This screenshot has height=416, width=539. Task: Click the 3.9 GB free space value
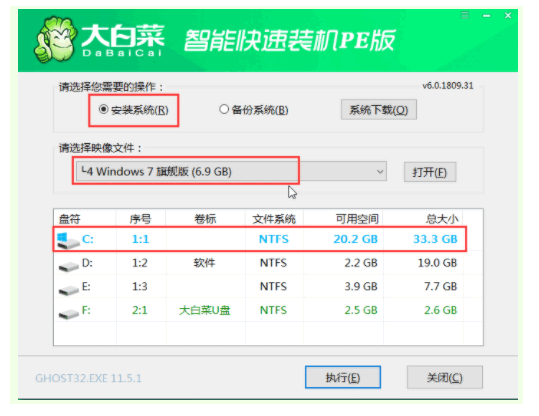pyautogui.click(x=361, y=286)
